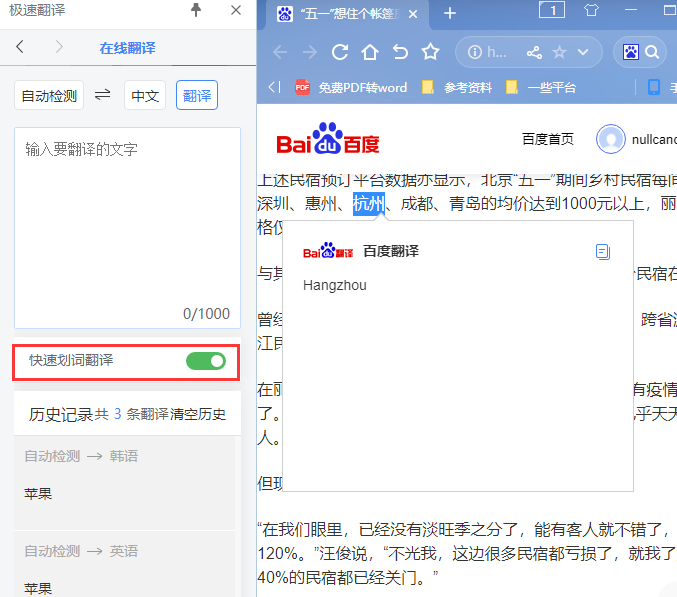This screenshot has width=677, height=597.
Task: Click the address bar URL text
Action: point(497,53)
